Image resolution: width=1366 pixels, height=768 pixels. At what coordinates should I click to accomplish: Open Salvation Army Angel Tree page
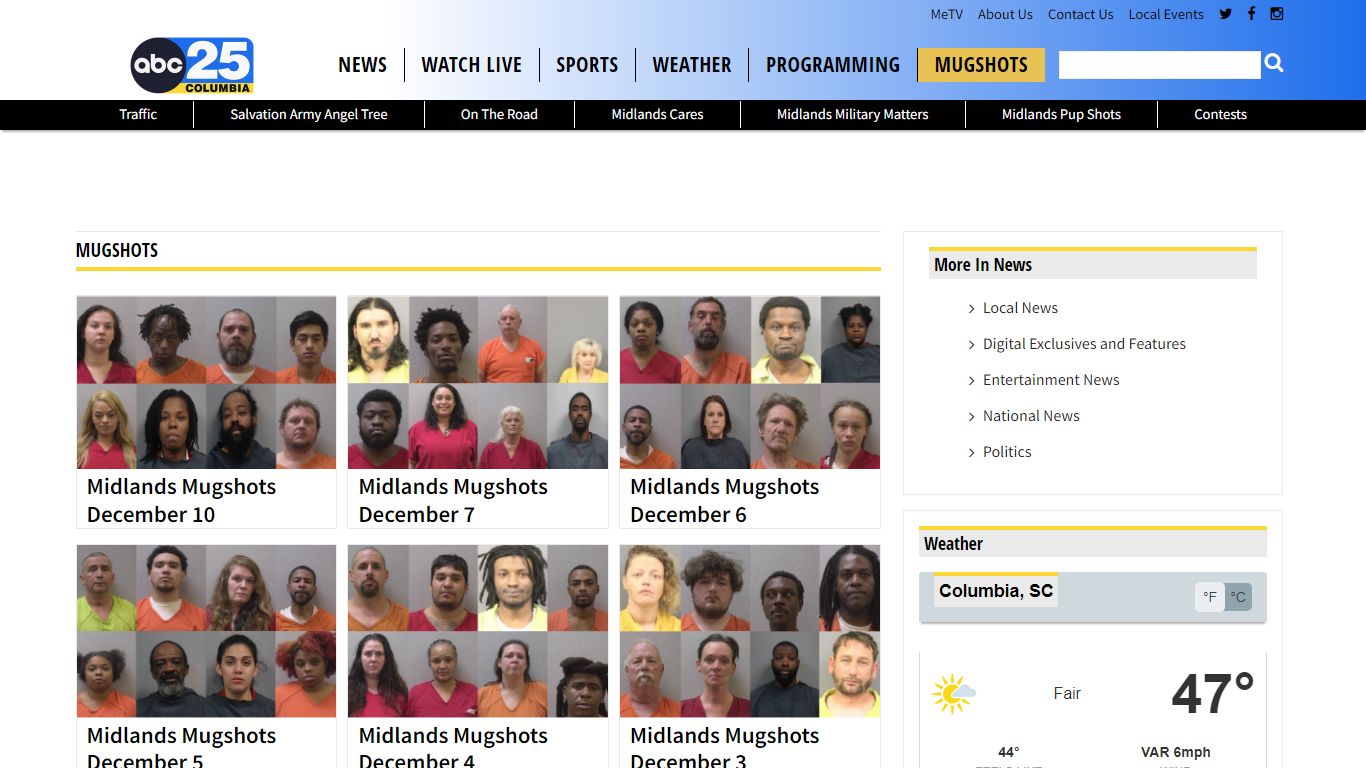pos(309,114)
